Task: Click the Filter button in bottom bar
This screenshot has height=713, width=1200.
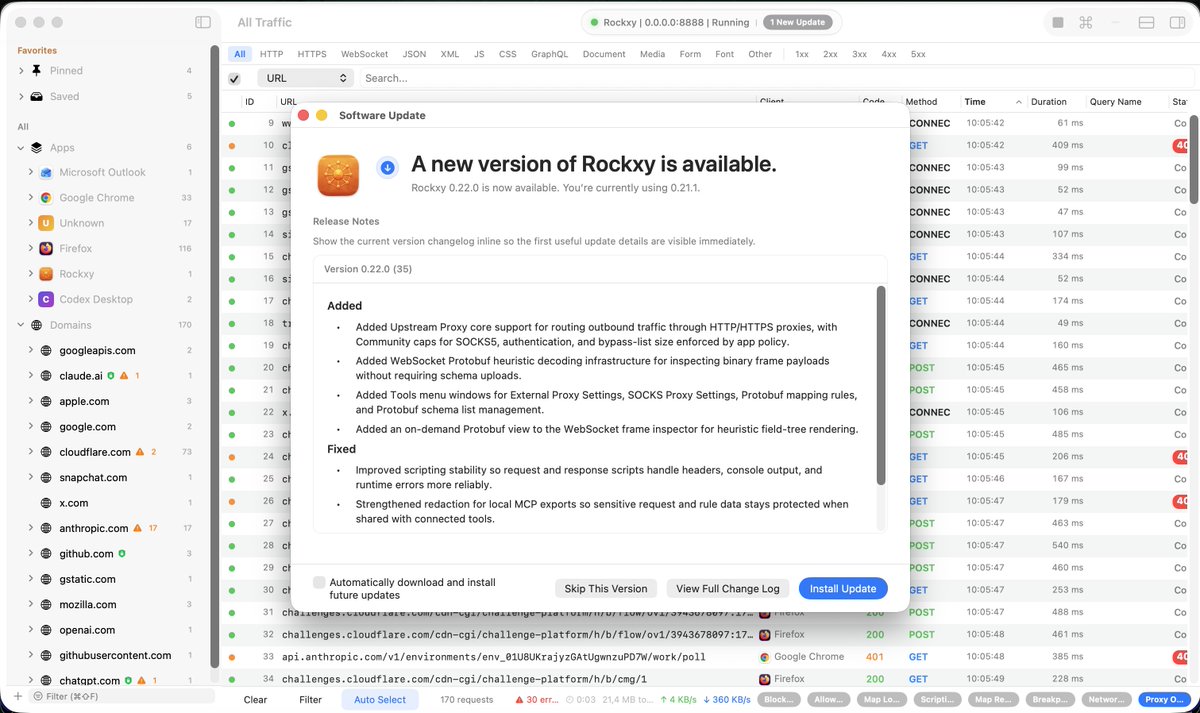Action: [311, 700]
